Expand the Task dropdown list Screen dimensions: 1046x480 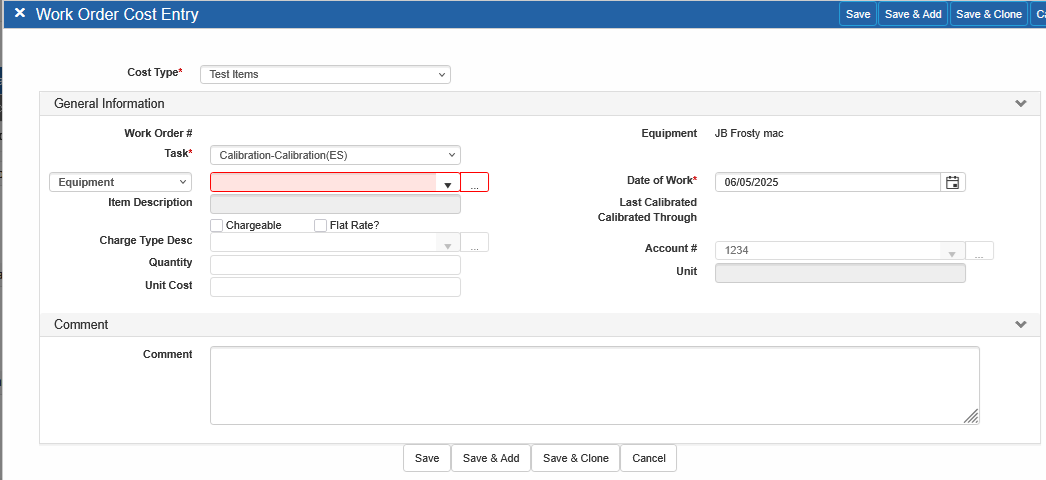(x=335, y=155)
